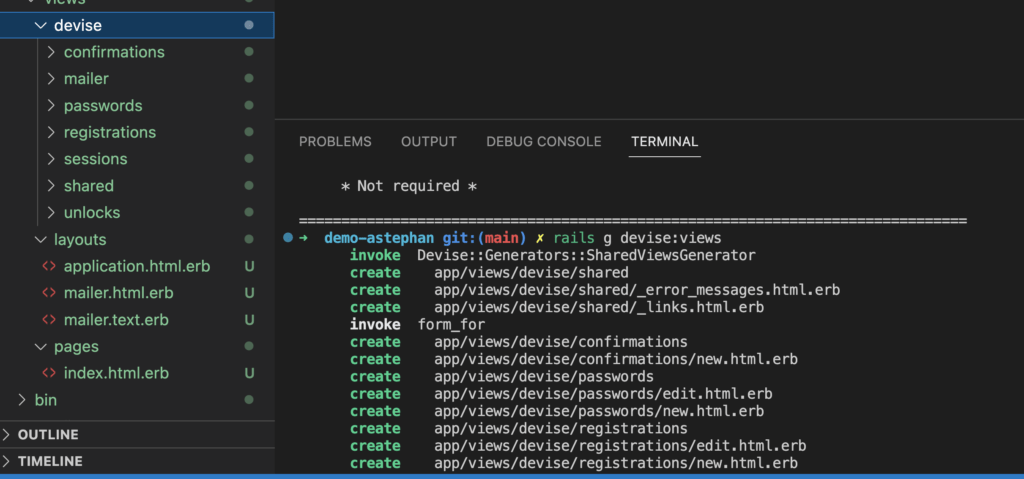Click the index.html.erb file icon
Screen dimensions: 1024x479
click(x=48, y=373)
